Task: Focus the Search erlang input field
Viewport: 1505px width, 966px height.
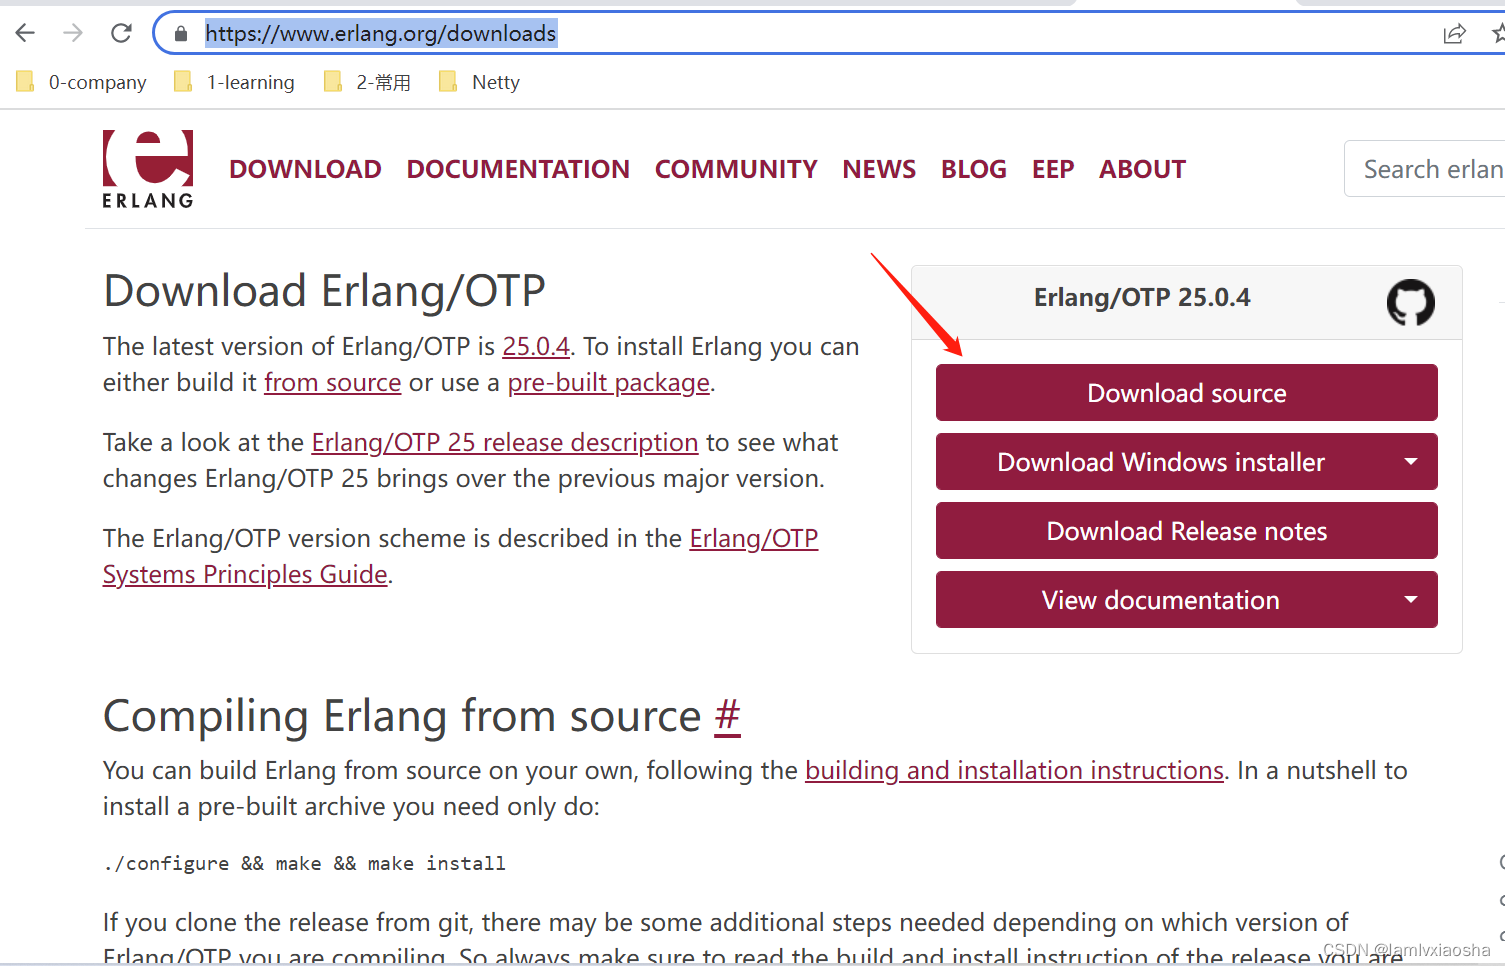Action: (1425, 169)
